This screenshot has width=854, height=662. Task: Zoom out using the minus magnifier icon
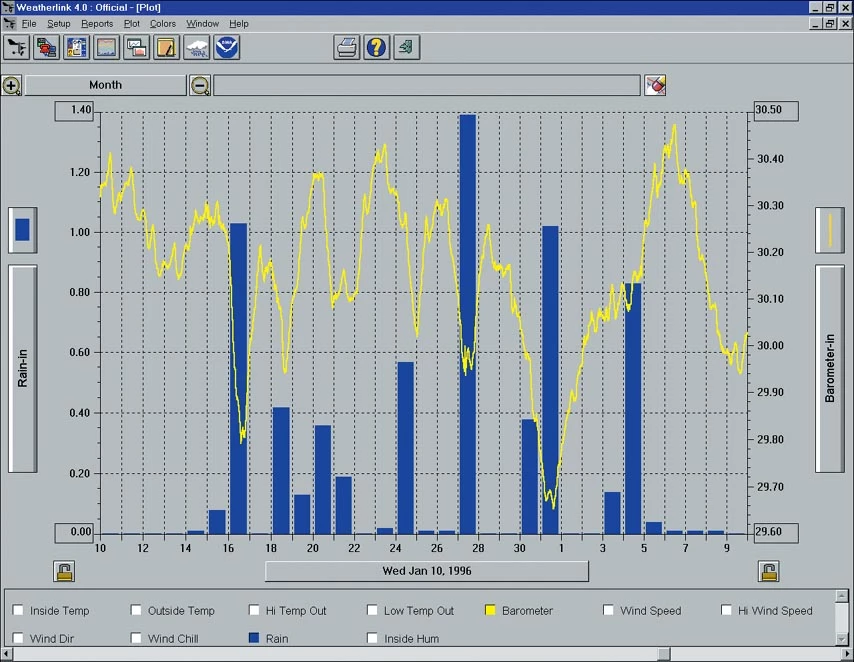(200, 86)
